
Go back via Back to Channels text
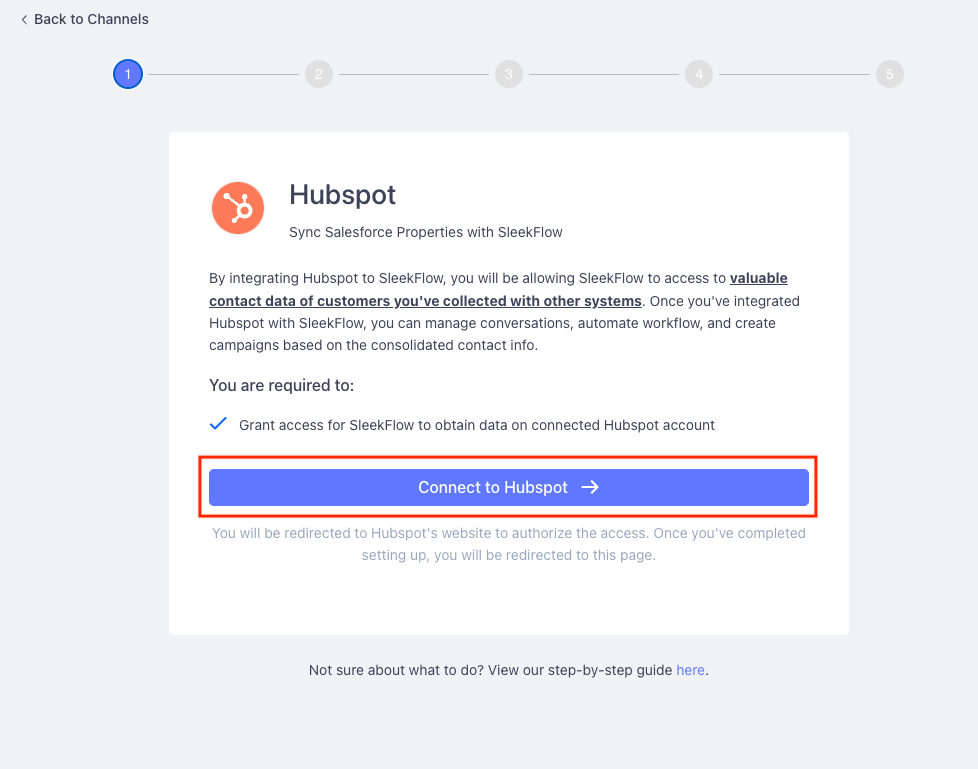coord(91,19)
